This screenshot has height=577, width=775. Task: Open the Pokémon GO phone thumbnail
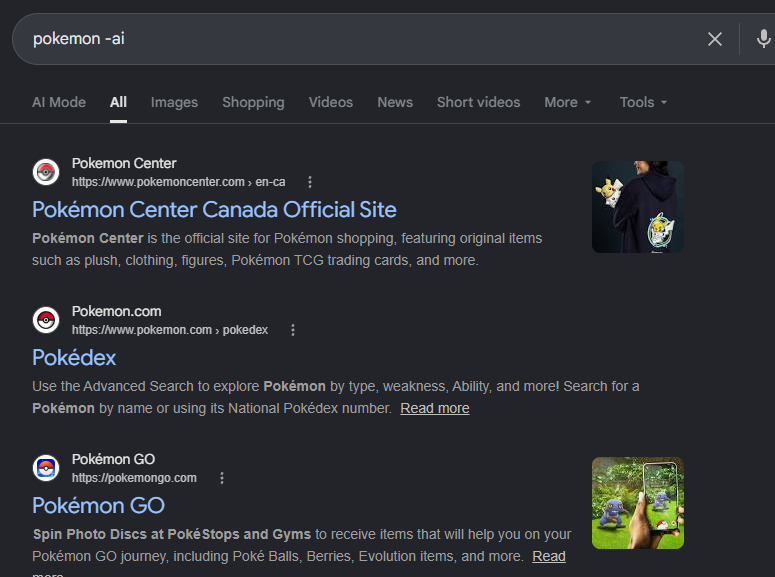point(638,503)
